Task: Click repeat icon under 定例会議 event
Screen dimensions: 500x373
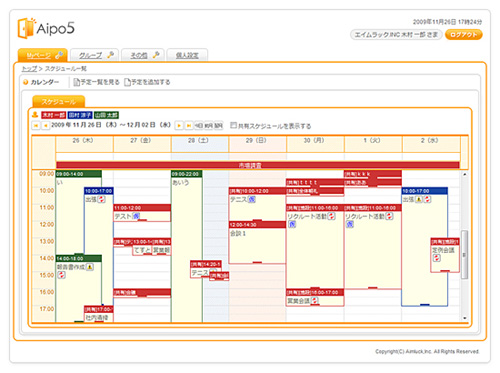Action: 437,258
